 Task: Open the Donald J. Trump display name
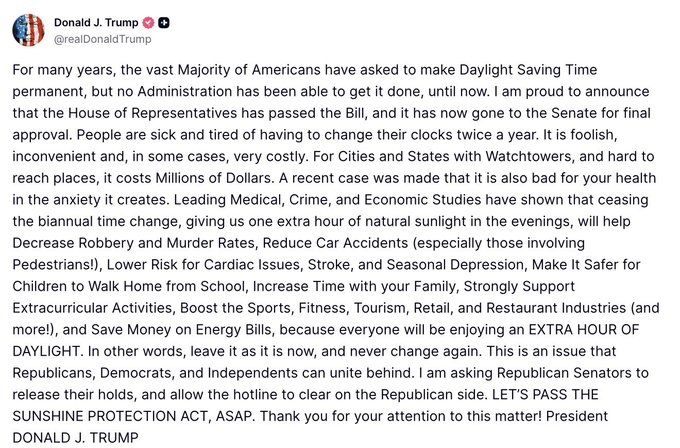click(x=96, y=22)
